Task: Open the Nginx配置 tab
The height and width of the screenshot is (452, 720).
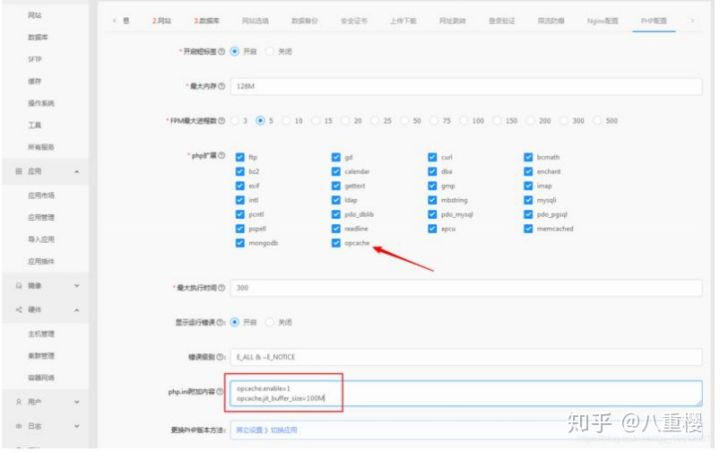Action: [x=602, y=21]
